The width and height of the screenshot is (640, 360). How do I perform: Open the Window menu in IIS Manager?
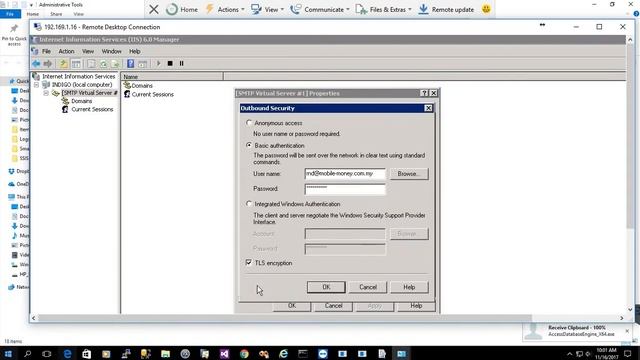(x=111, y=51)
